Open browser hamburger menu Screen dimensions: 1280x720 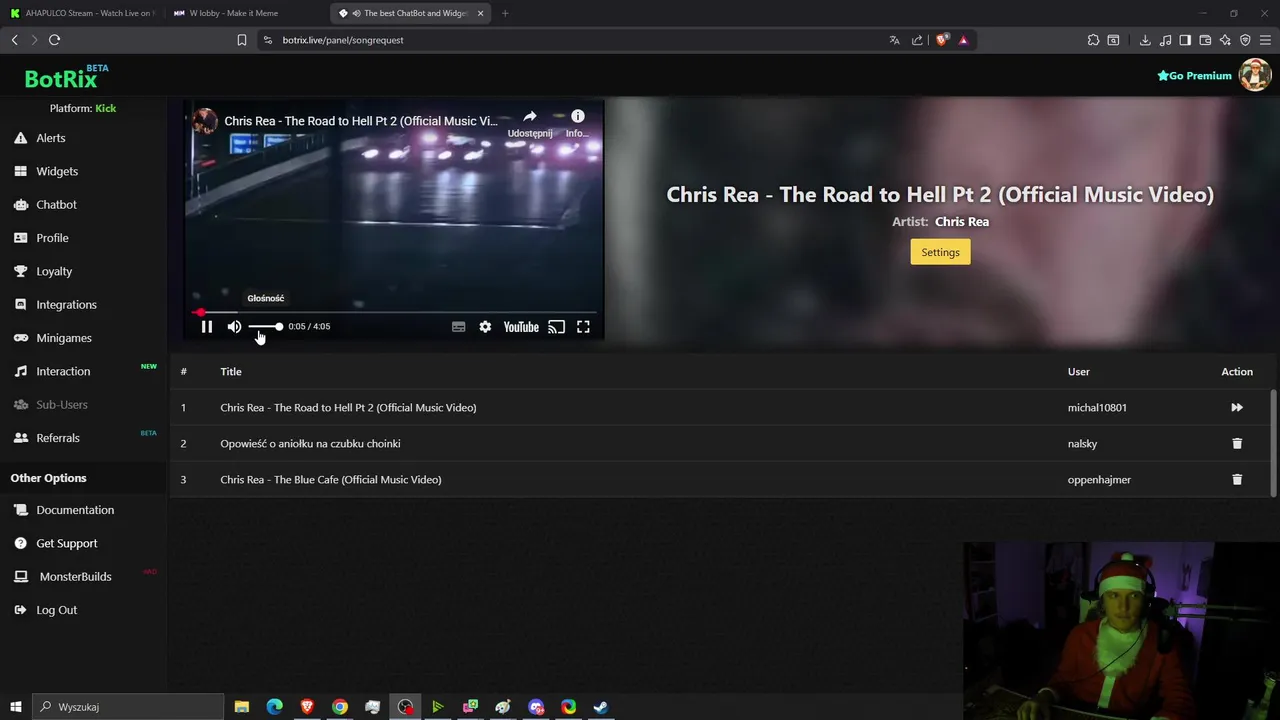(x=1265, y=40)
